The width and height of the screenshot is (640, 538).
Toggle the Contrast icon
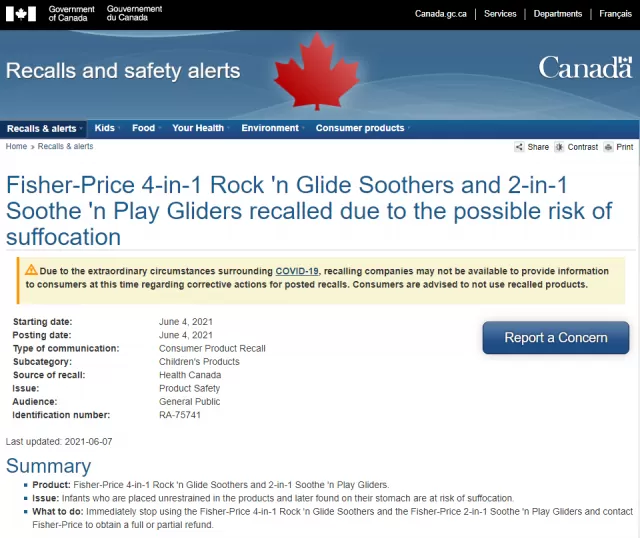click(x=559, y=147)
